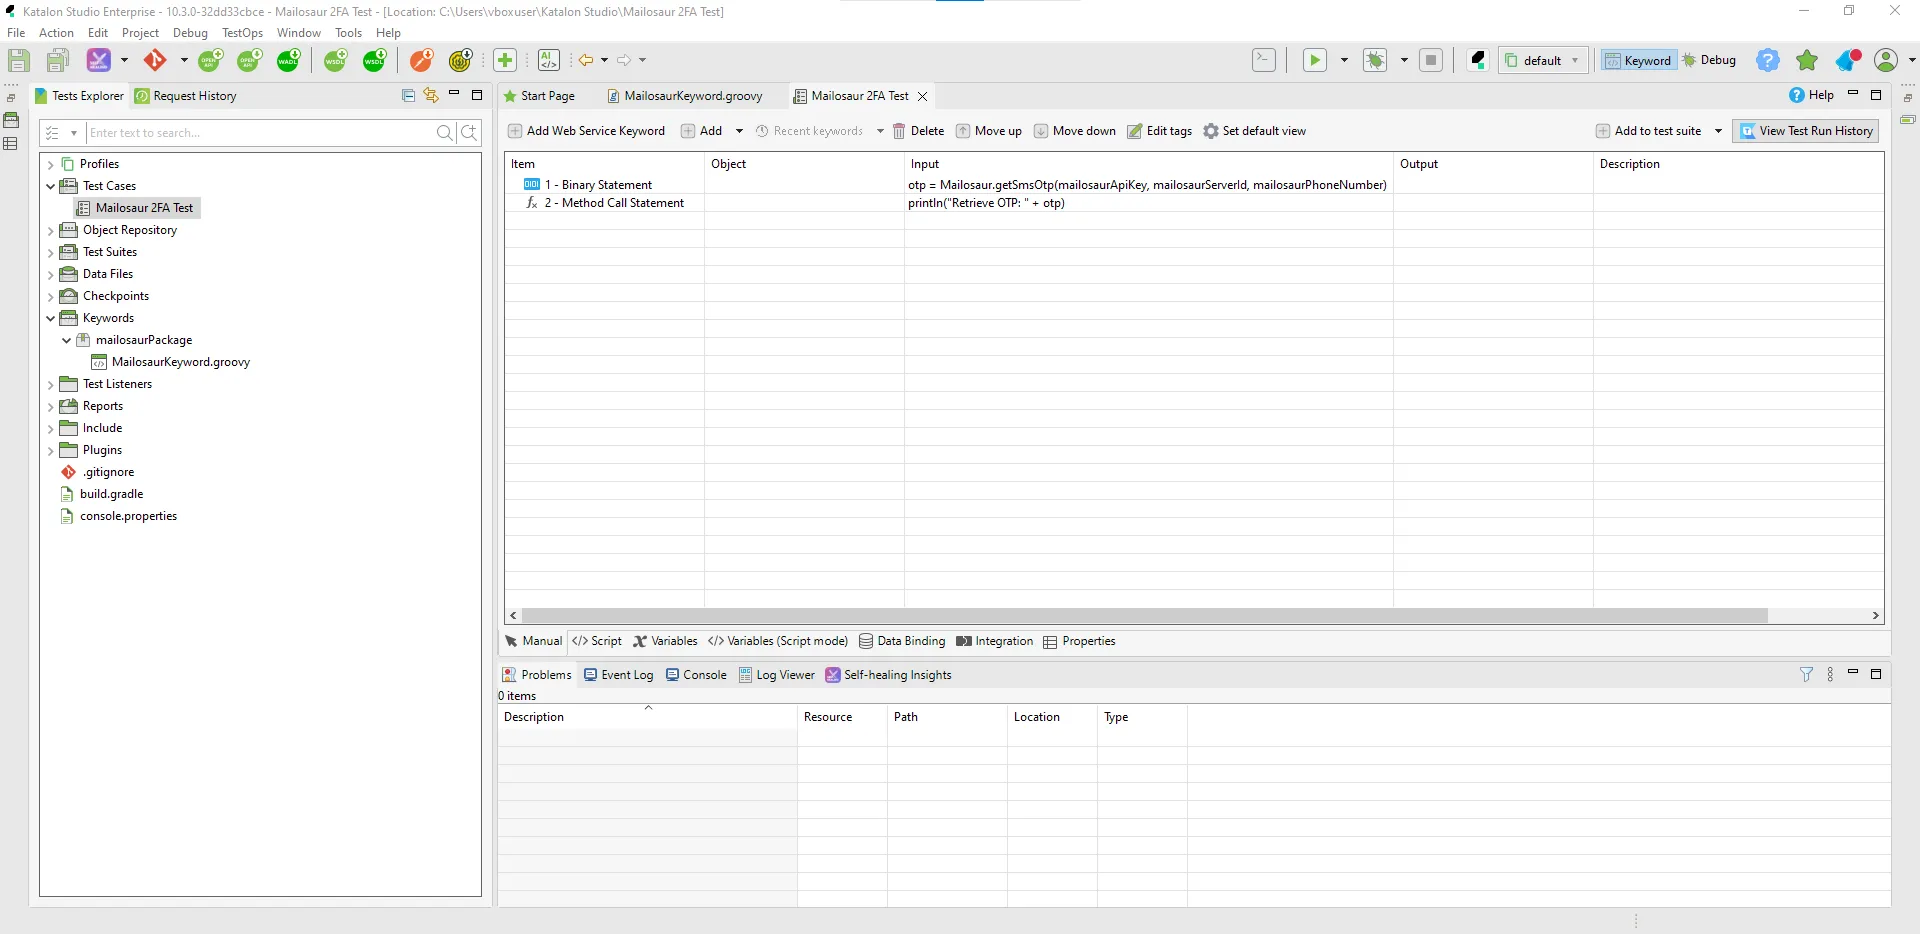1920x934 pixels.
Task: Open the TestOps menu
Action: (241, 32)
